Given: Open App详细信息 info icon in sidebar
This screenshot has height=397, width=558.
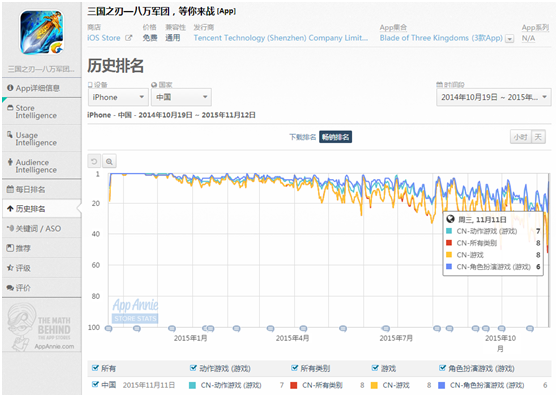Looking at the screenshot, I should click(10, 88).
